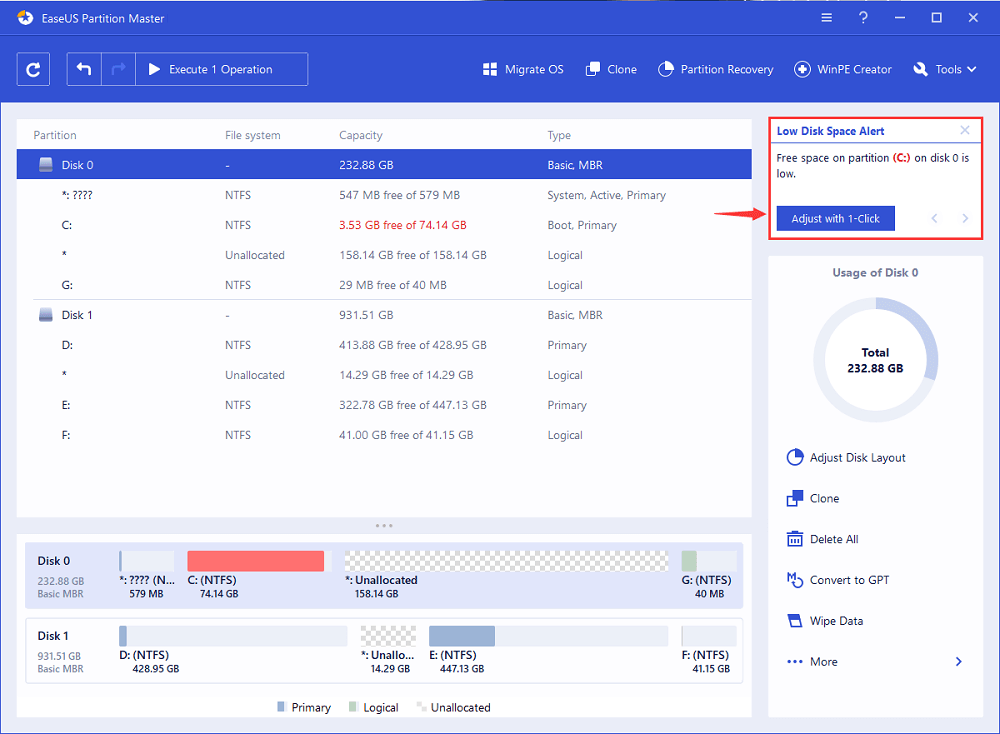Select the C: partition row in the list
The height and width of the screenshot is (734, 1000).
[x=384, y=225]
